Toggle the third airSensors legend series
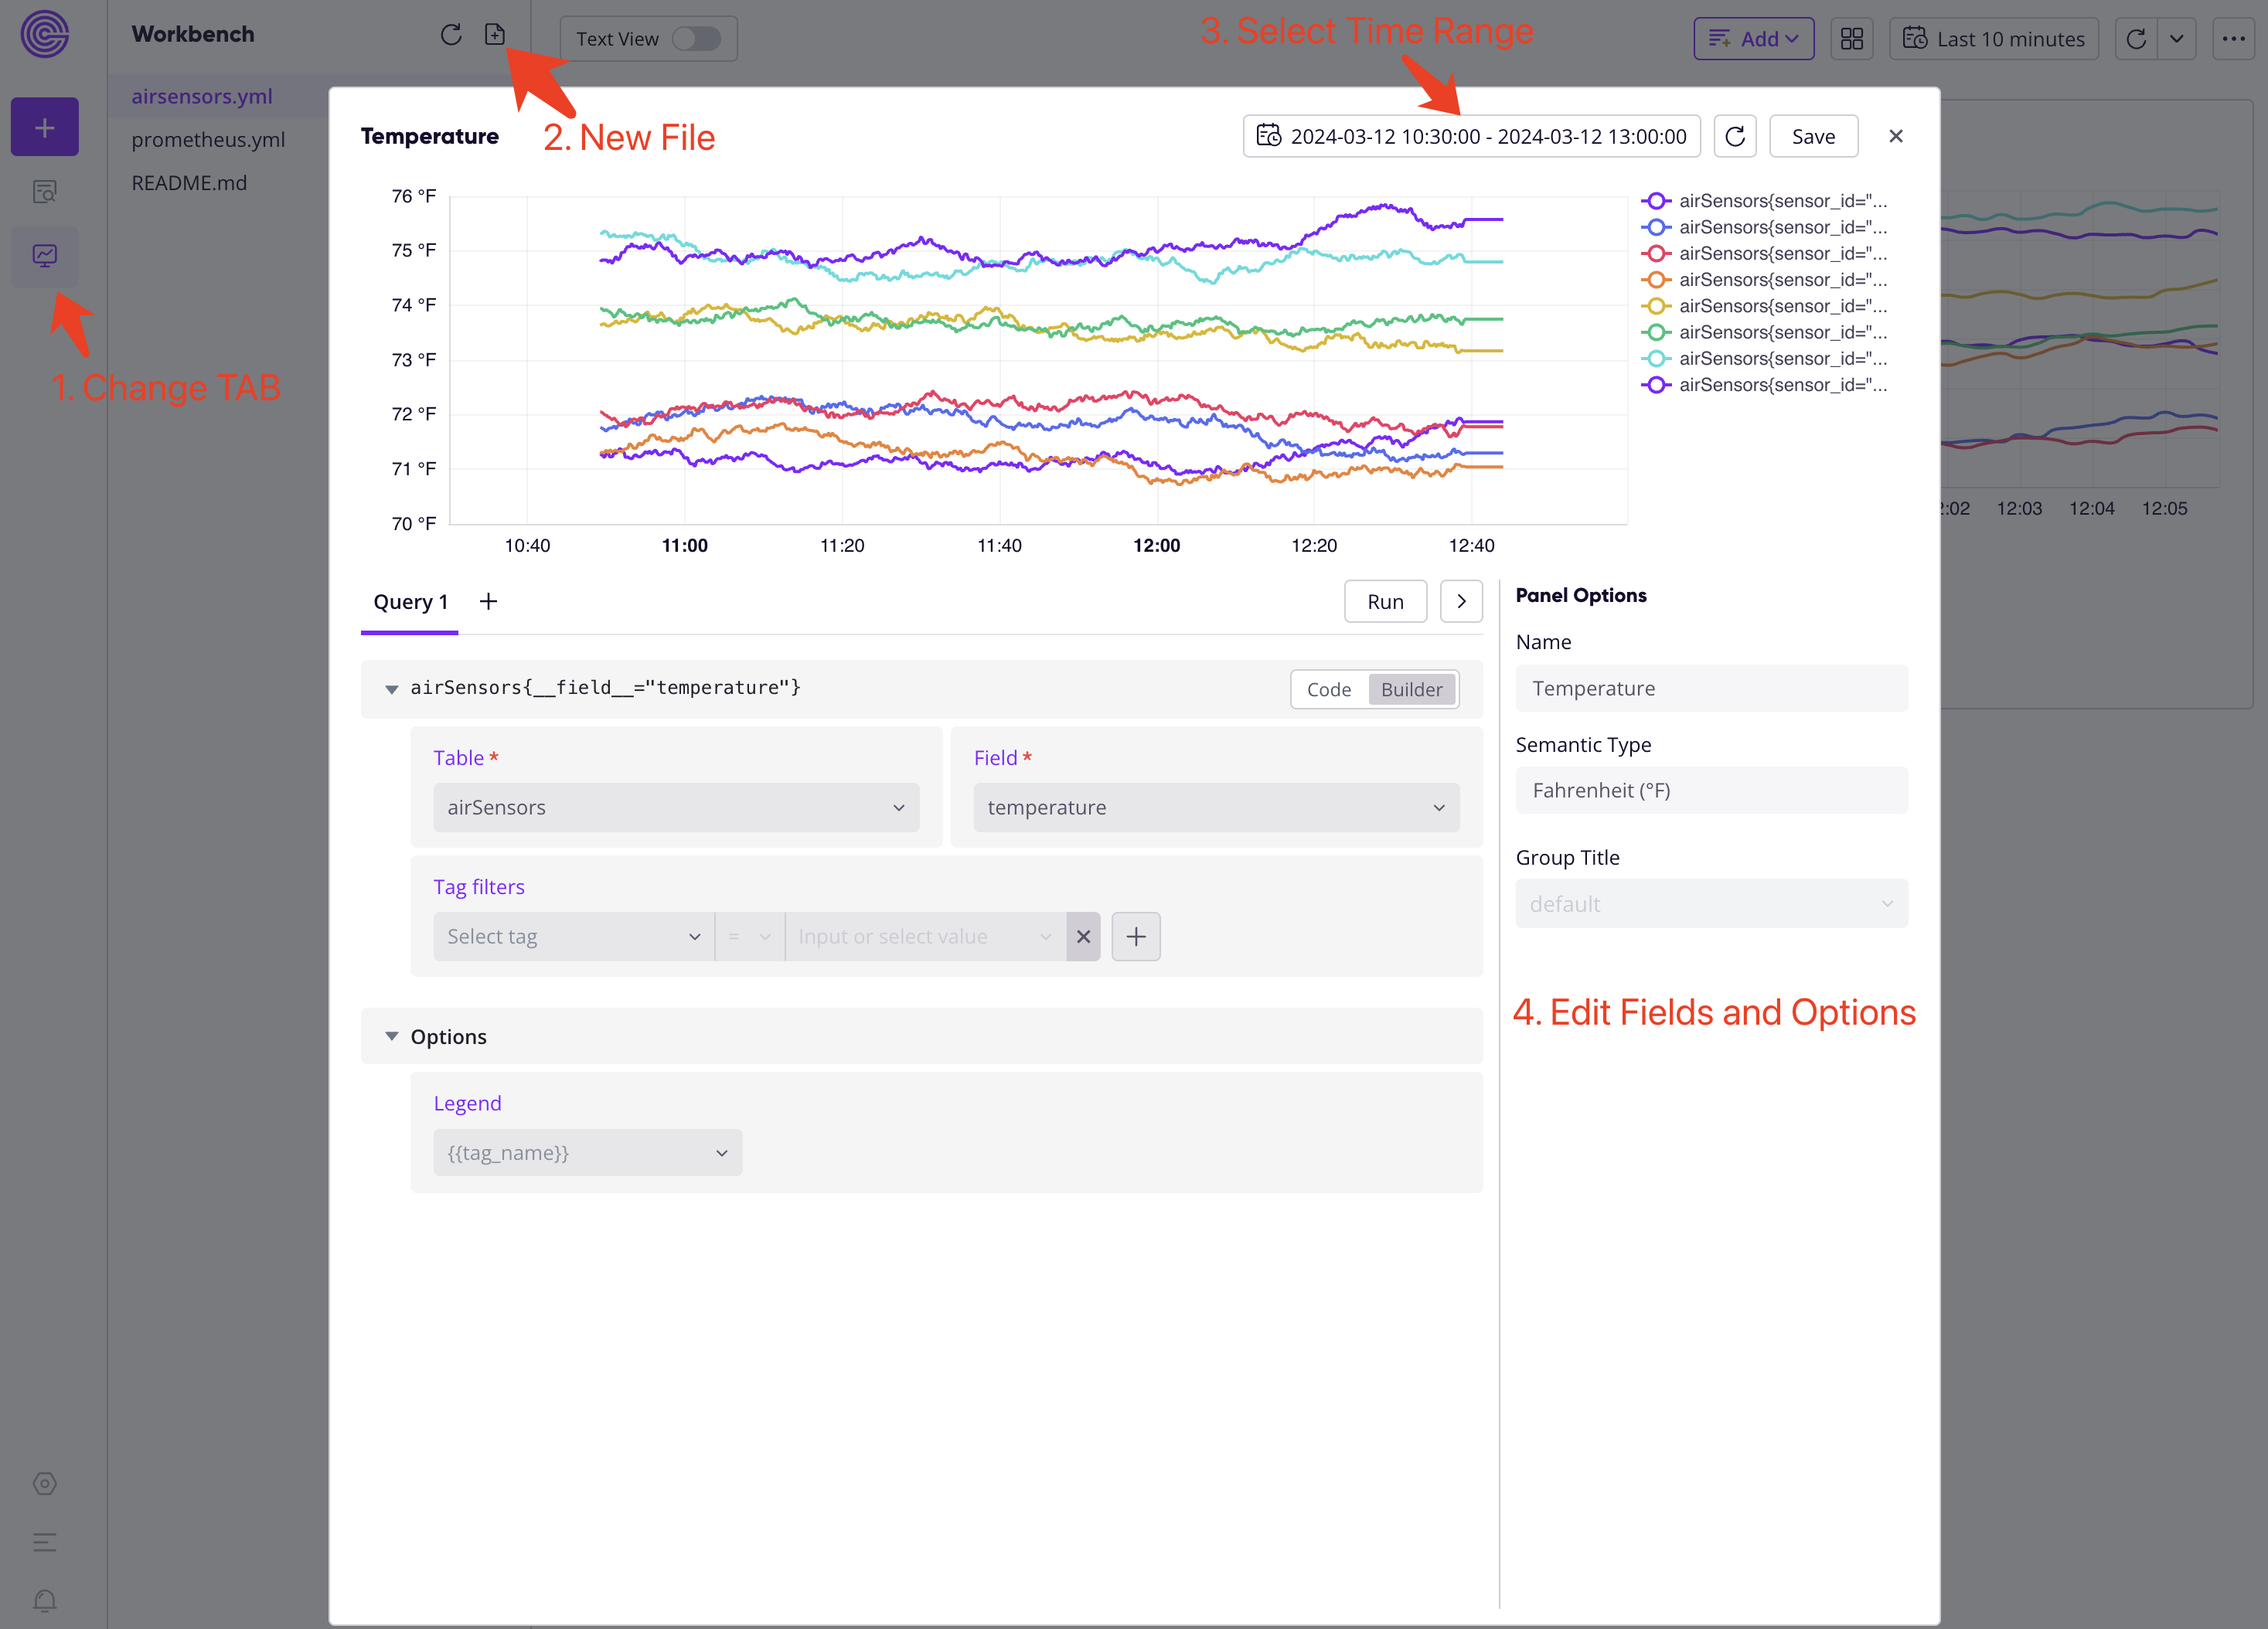 [x=1765, y=253]
